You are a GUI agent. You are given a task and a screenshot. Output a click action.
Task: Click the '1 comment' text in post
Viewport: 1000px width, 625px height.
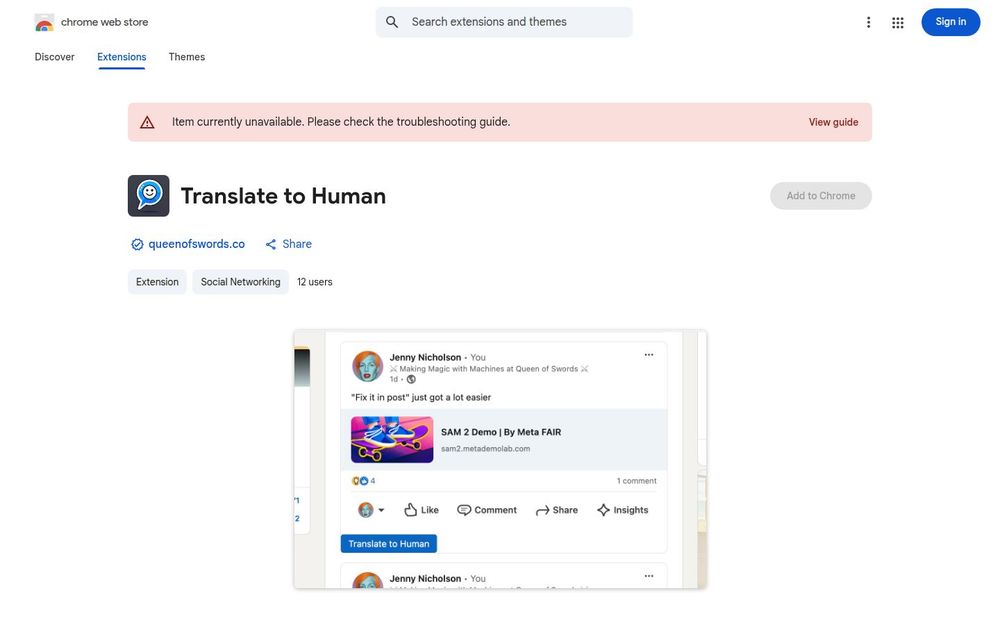(636, 481)
